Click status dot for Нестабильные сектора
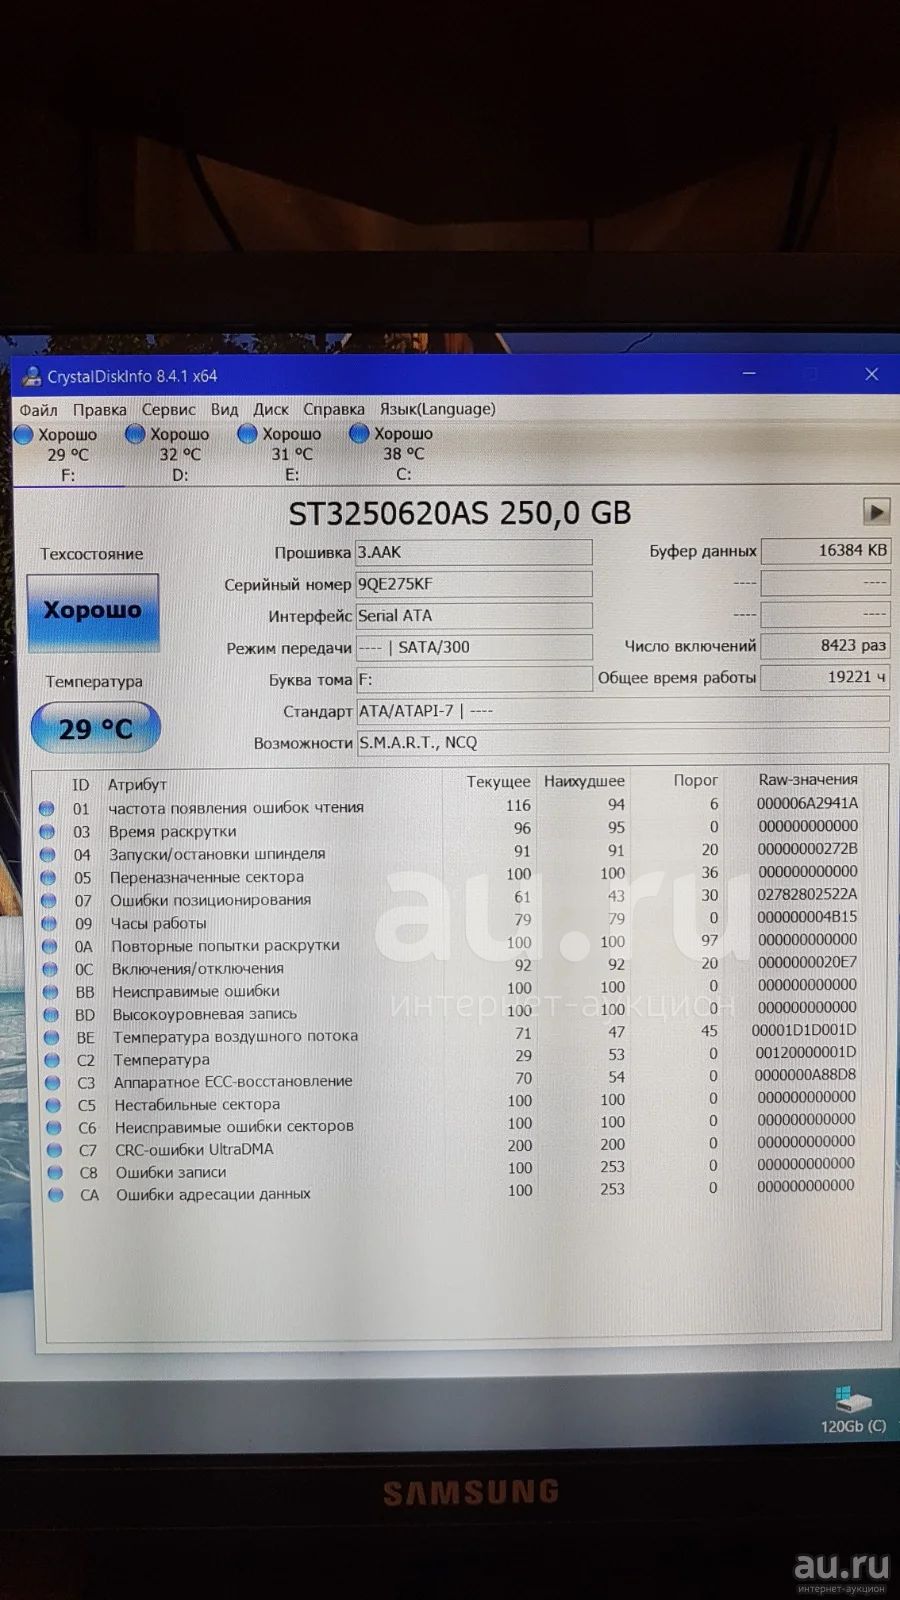The width and height of the screenshot is (900, 1600). point(53,1105)
